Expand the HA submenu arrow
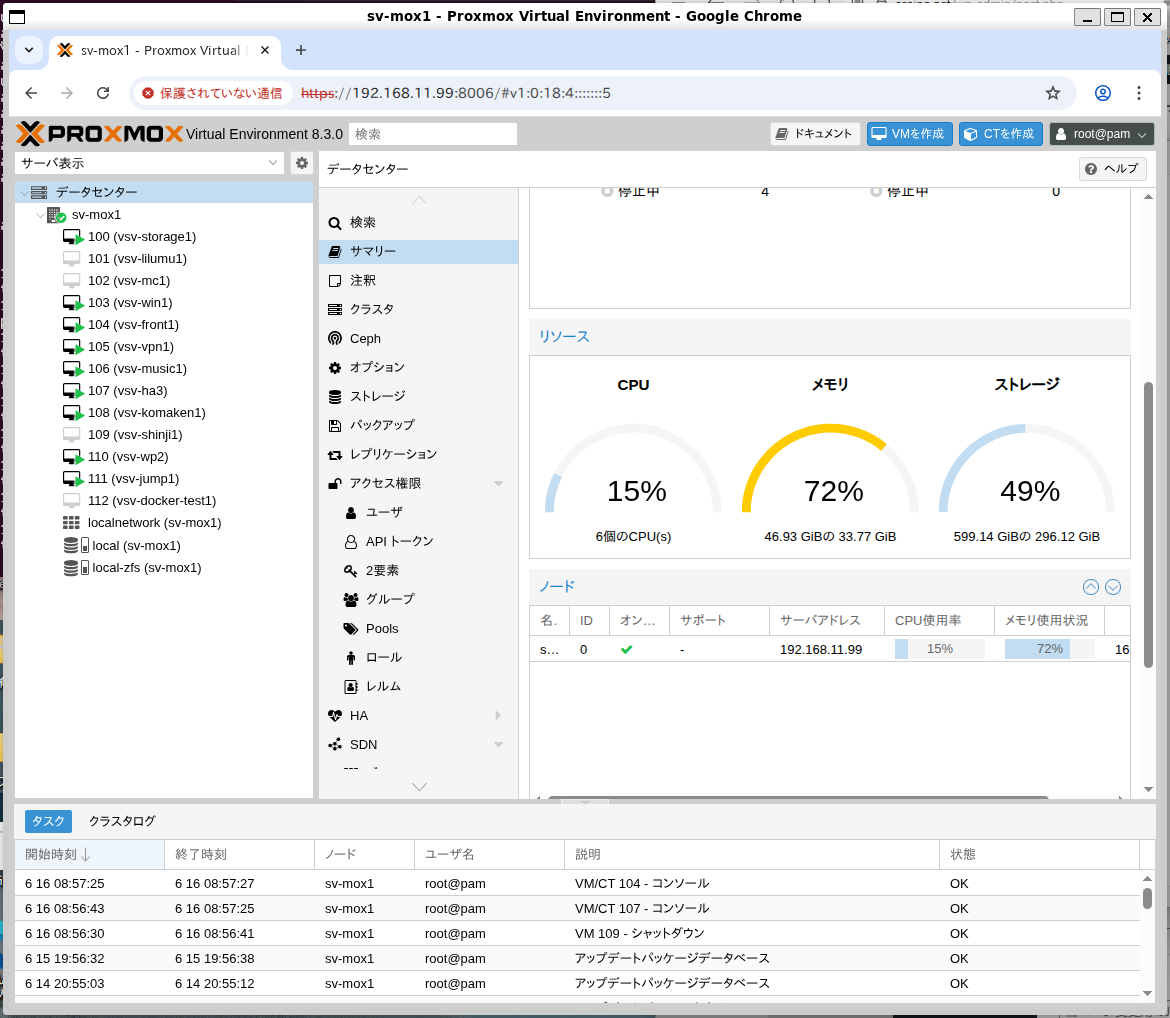The image size is (1170, 1018). (x=498, y=716)
